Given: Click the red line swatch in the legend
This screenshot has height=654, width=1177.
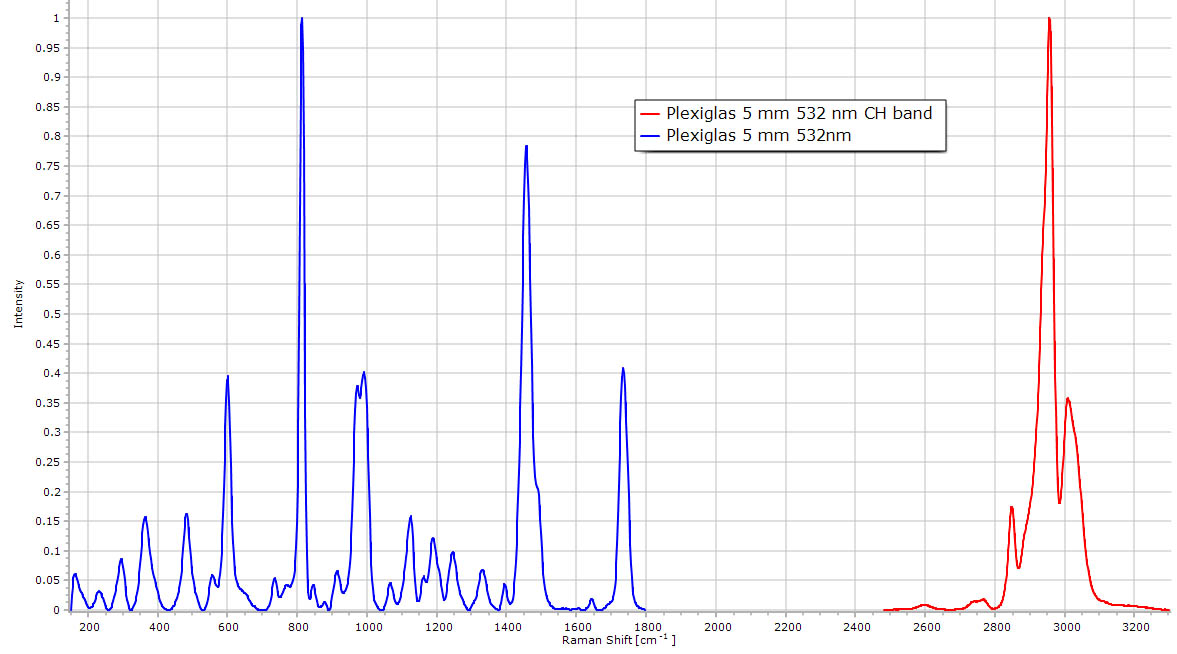Looking at the screenshot, I should pos(652,114).
